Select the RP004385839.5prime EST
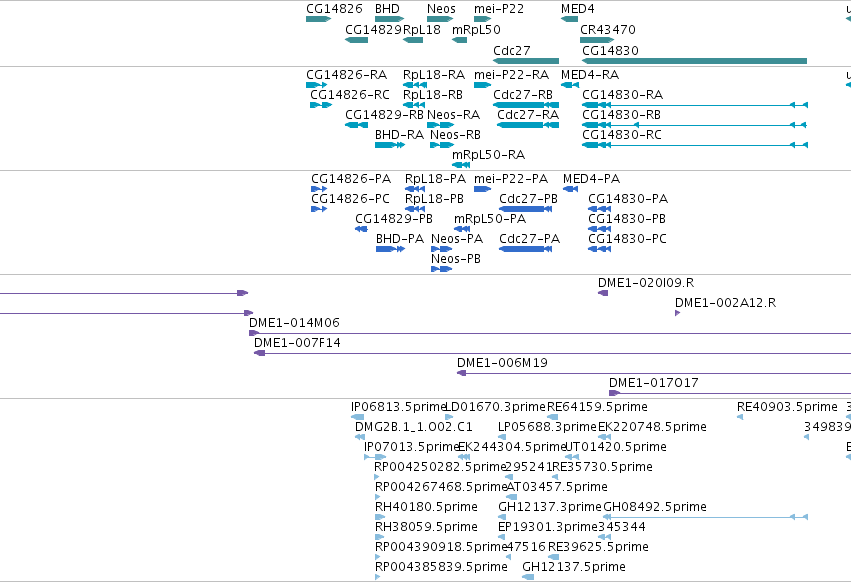The image size is (851, 582). [378, 577]
